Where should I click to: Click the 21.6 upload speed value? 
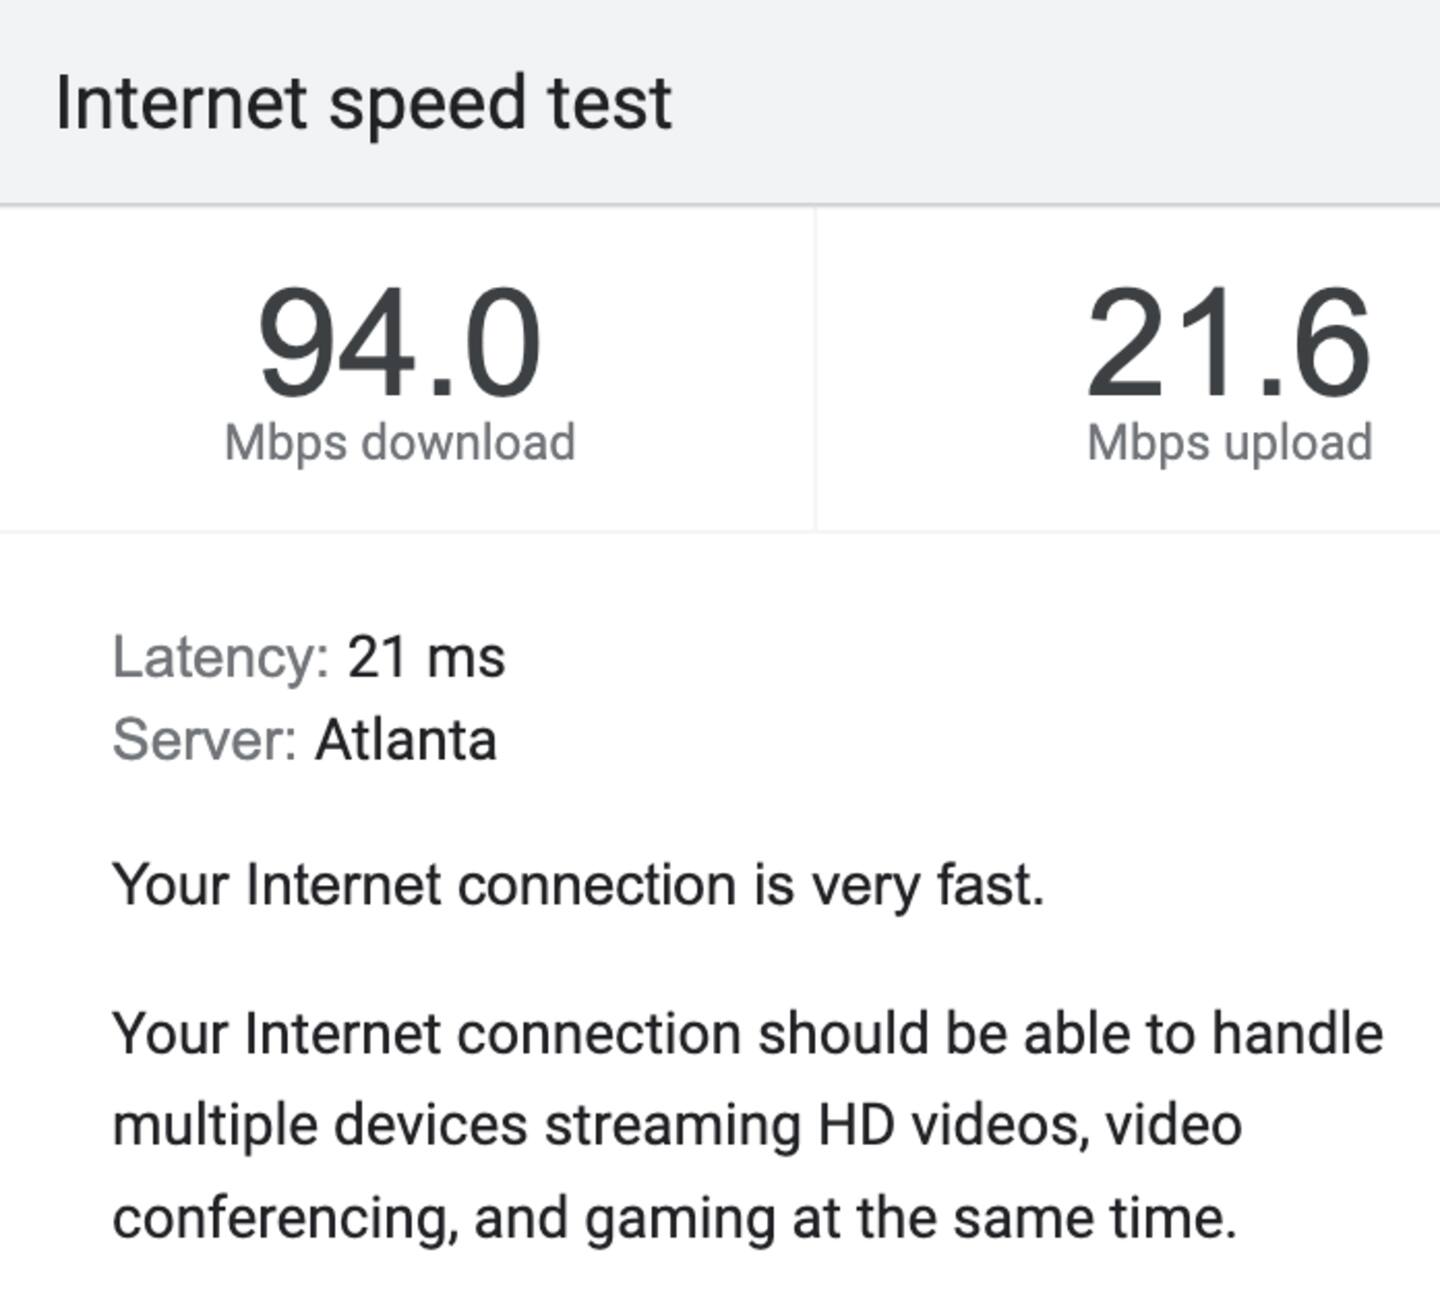(x=1228, y=343)
